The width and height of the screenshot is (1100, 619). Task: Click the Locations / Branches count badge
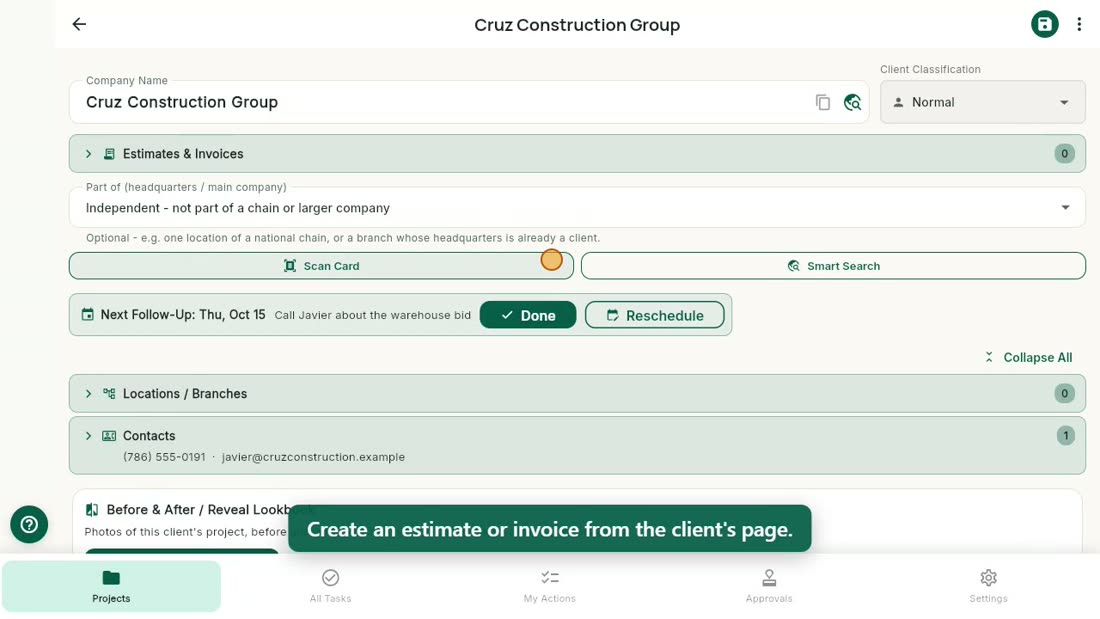1064,394
